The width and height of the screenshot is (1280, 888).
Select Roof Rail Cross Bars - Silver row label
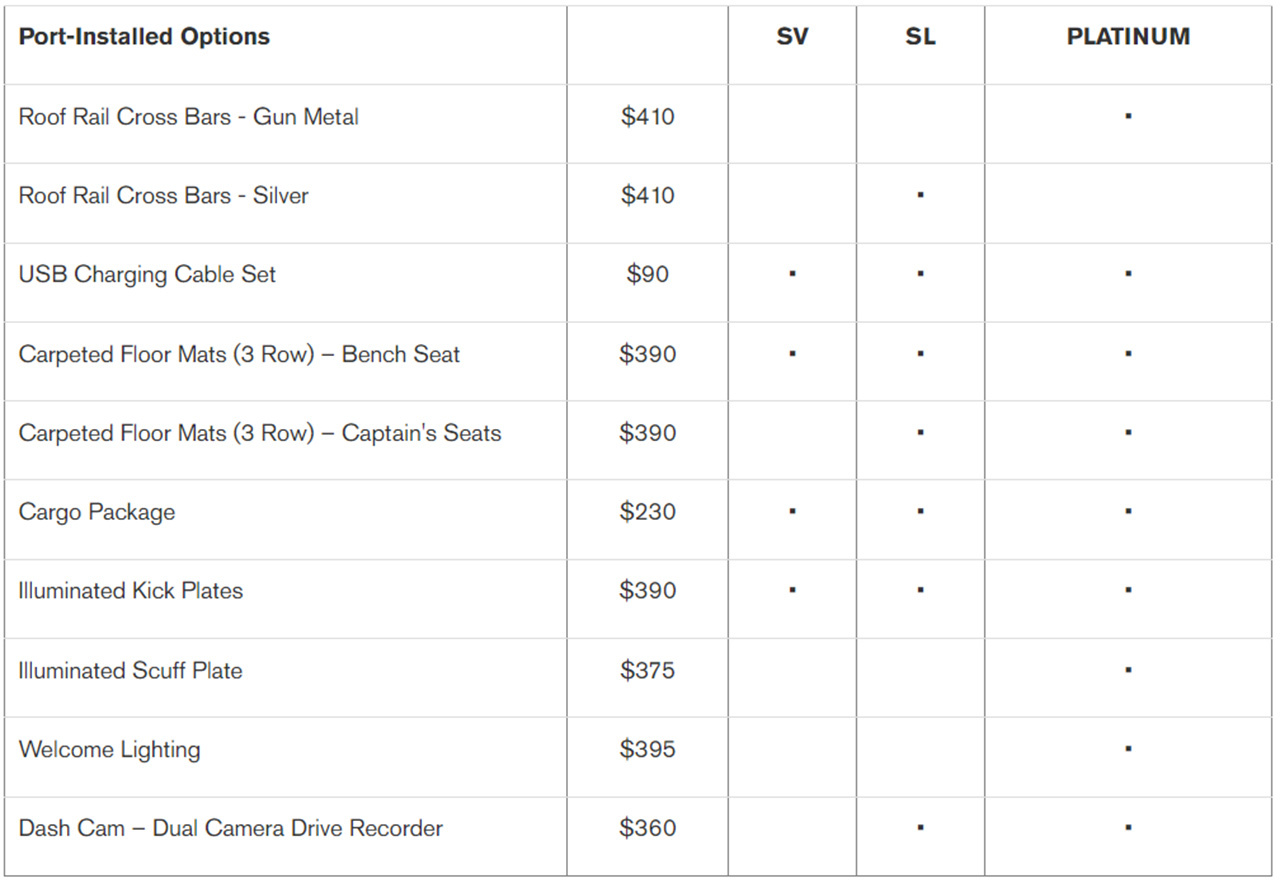point(163,196)
